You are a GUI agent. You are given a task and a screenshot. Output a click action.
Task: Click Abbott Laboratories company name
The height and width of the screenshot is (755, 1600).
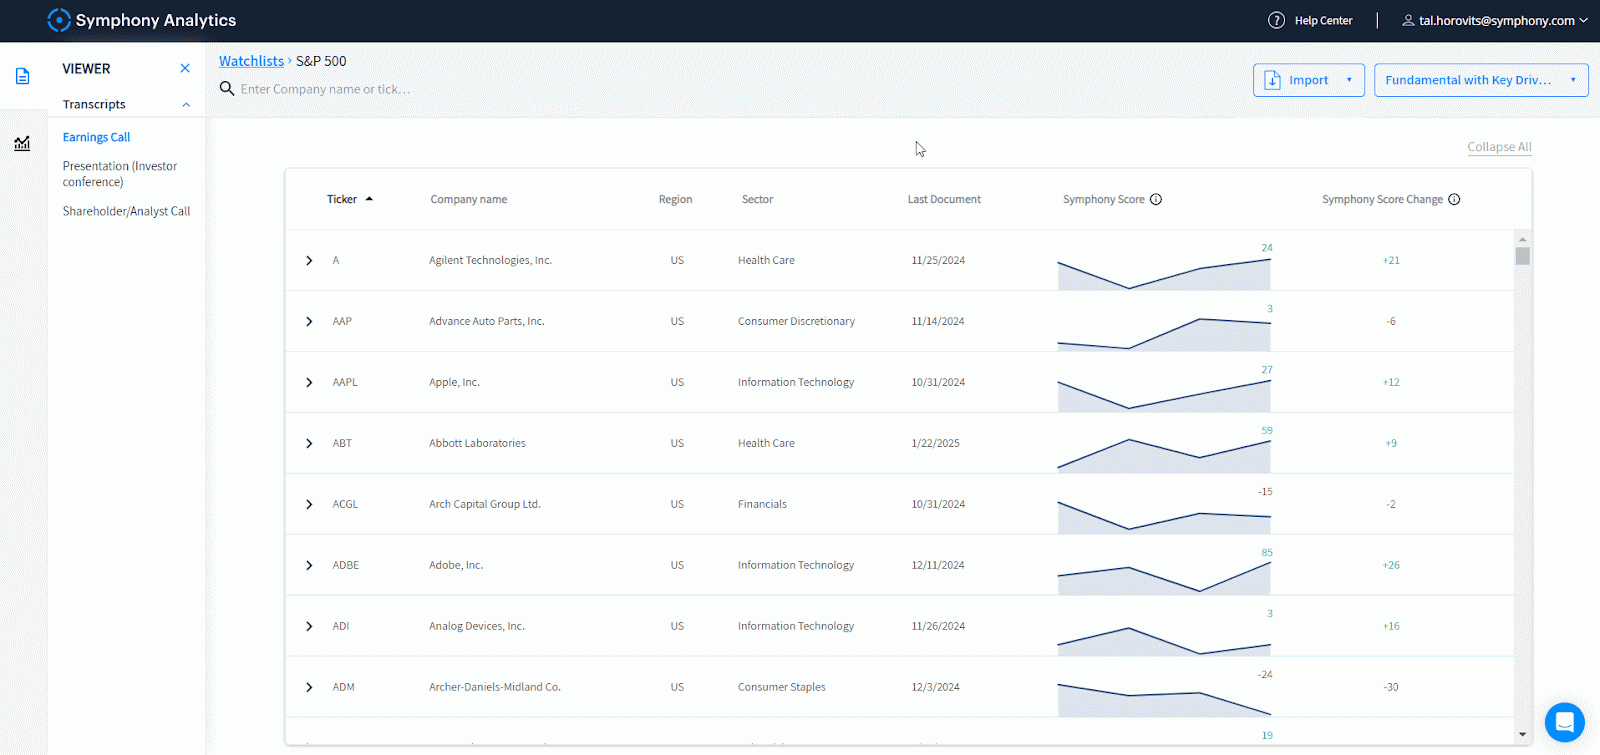[477, 443]
